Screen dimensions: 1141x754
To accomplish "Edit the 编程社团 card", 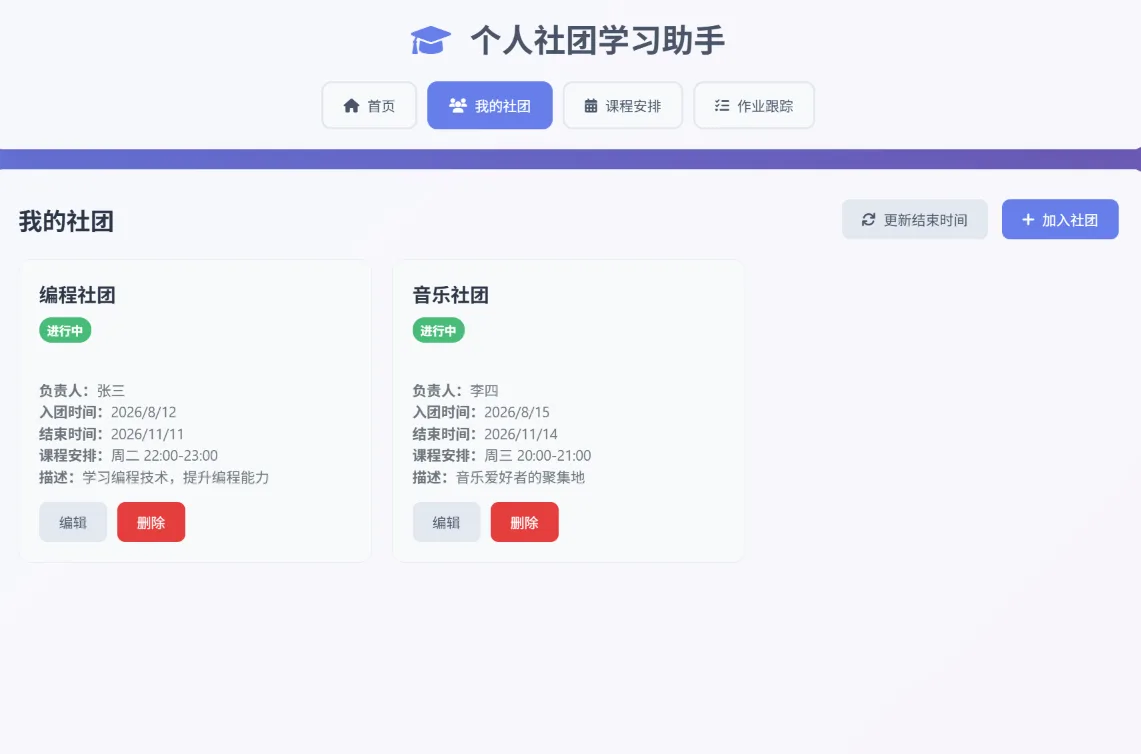I will click(x=73, y=522).
